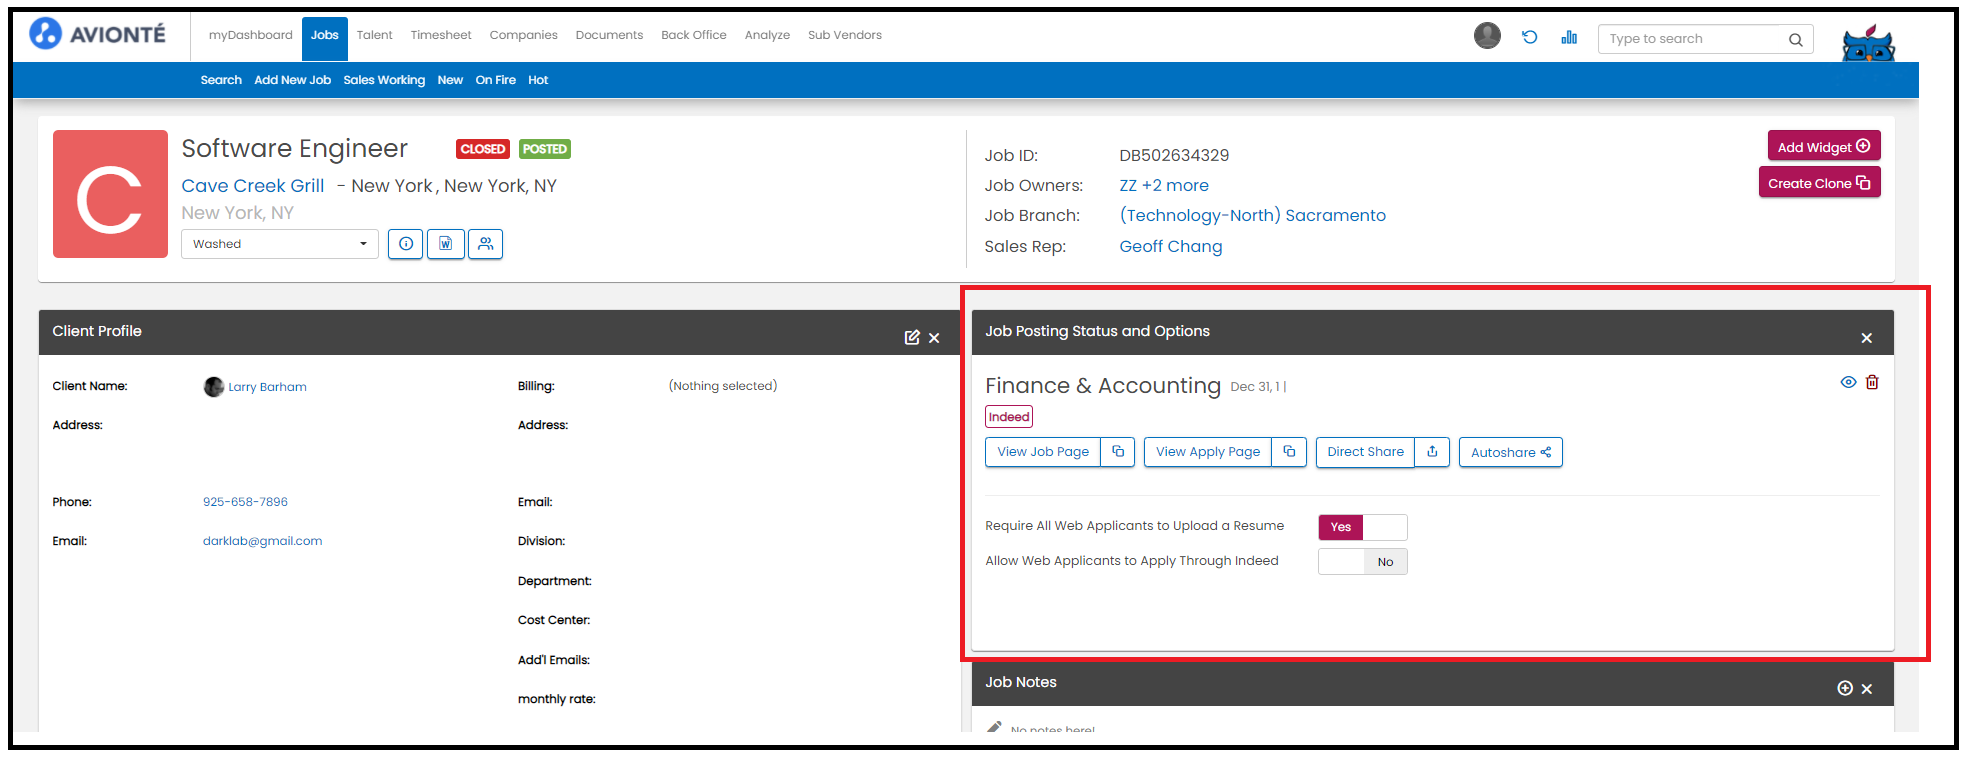Click the Finance & Accounting posting title
Screen dimensions: 1969x759
tap(1102, 386)
